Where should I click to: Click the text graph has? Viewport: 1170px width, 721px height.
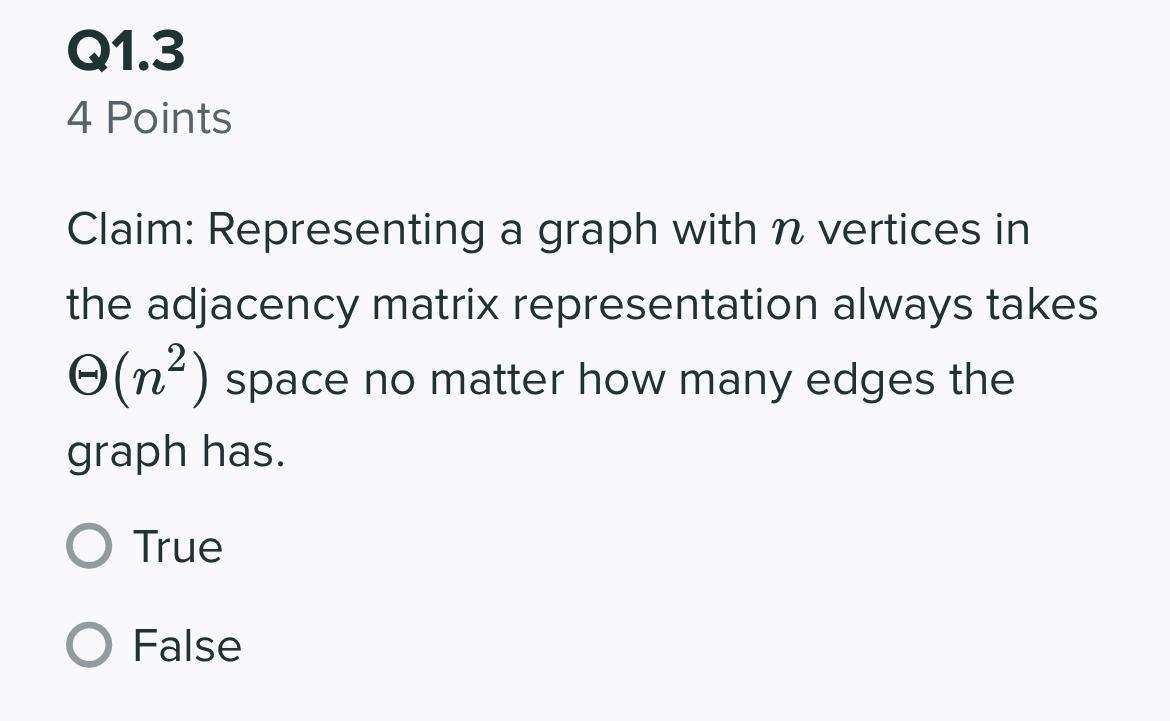click(x=176, y=450)
